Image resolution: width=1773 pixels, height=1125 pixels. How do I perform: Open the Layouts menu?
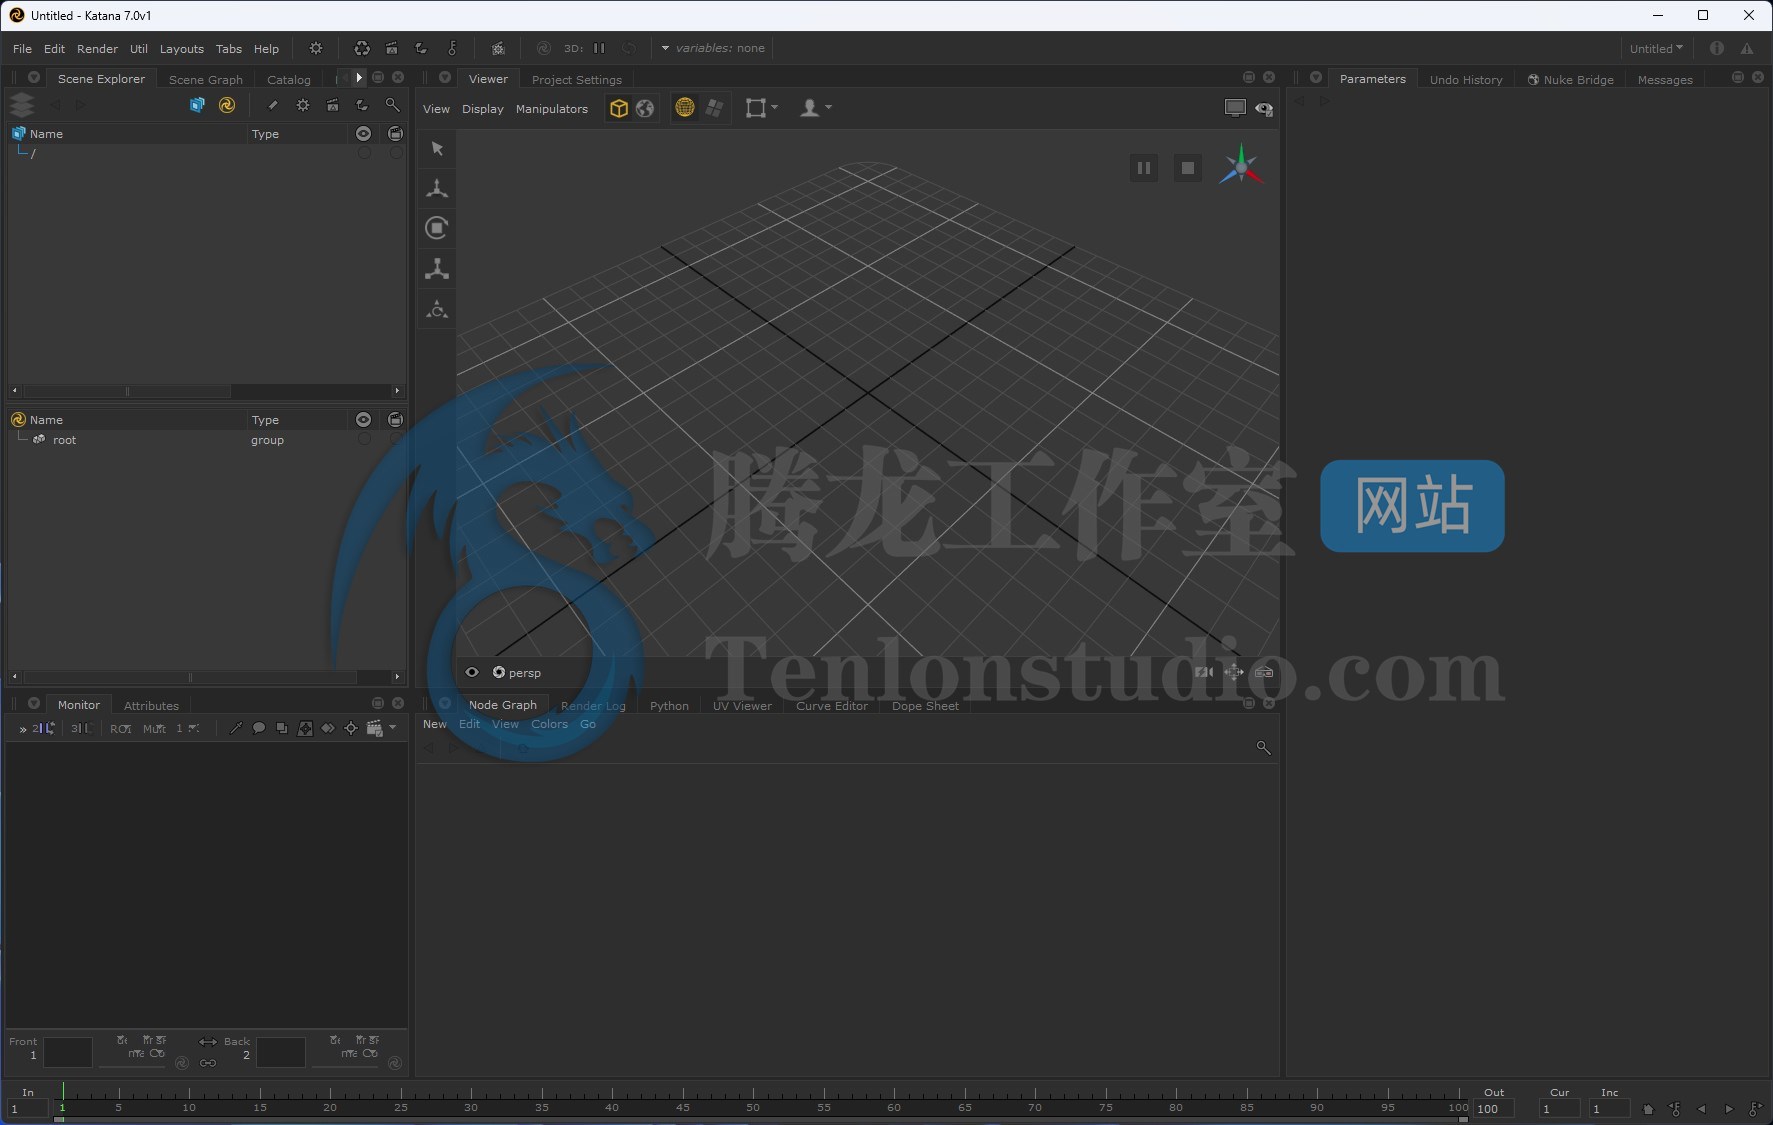click(181, 48)
